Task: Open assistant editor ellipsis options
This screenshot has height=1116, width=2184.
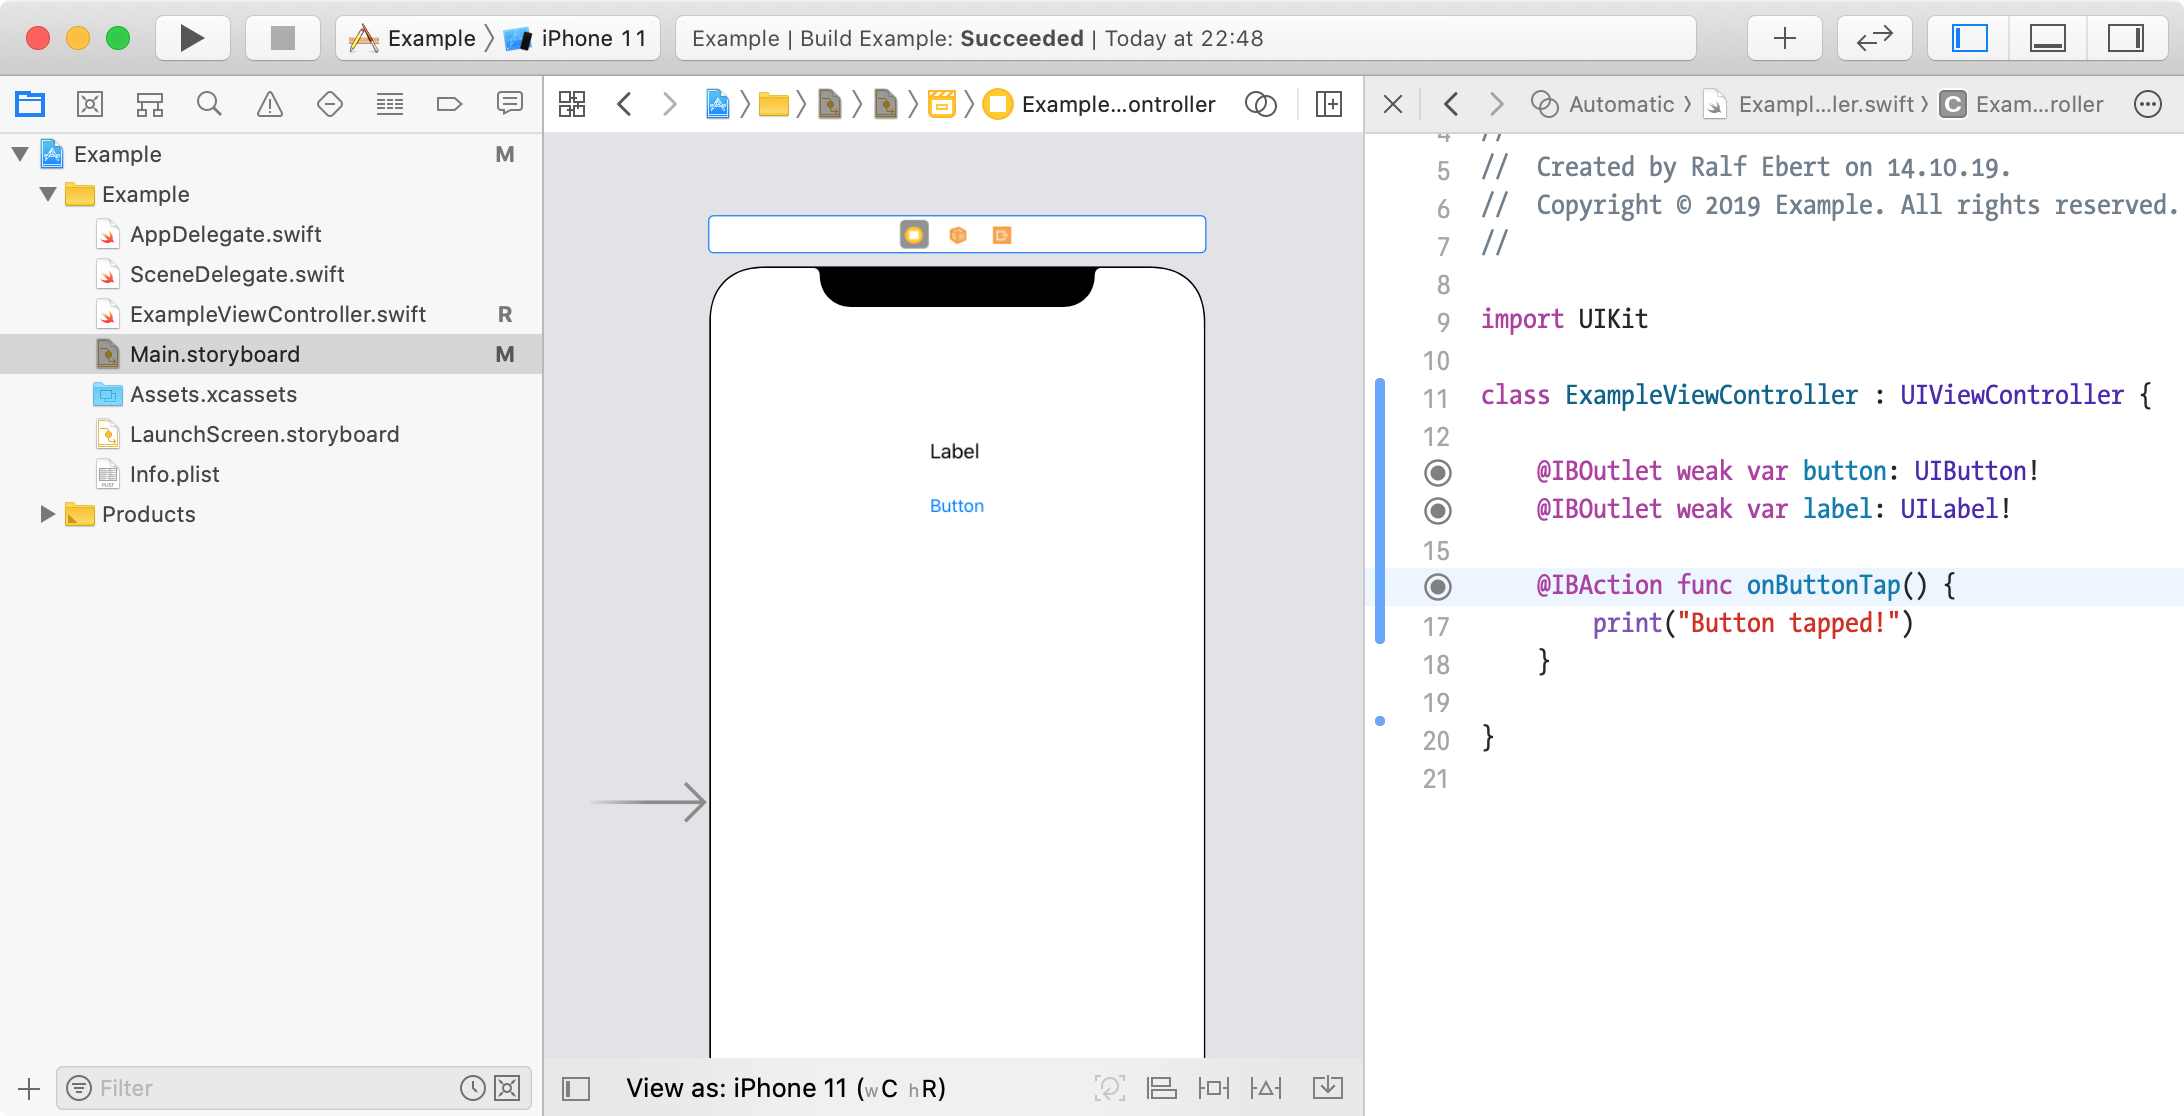Action: coord(2148,104)
